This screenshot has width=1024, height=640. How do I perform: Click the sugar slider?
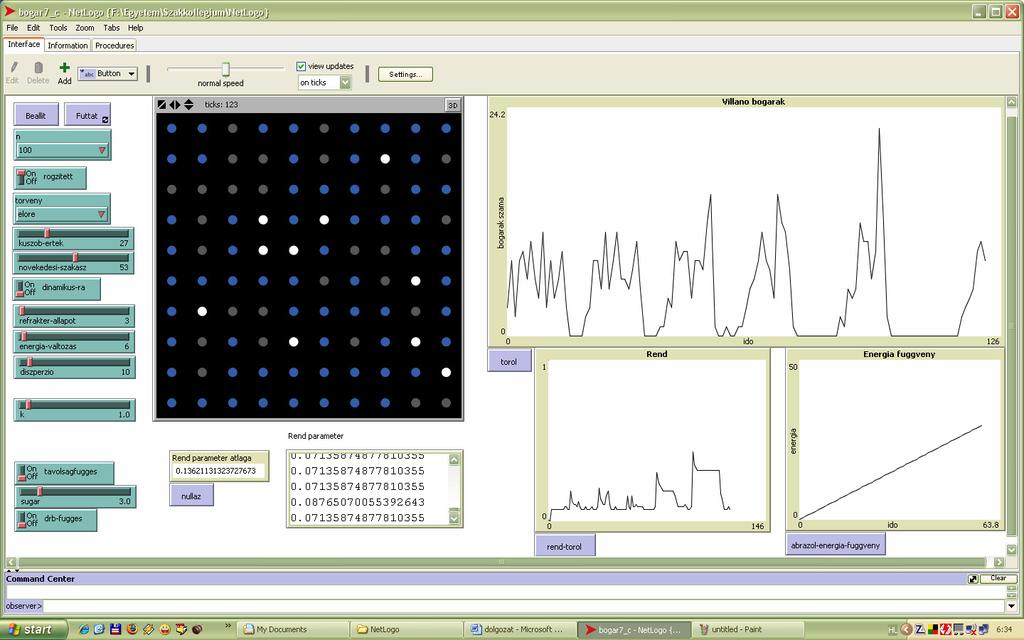75,496
